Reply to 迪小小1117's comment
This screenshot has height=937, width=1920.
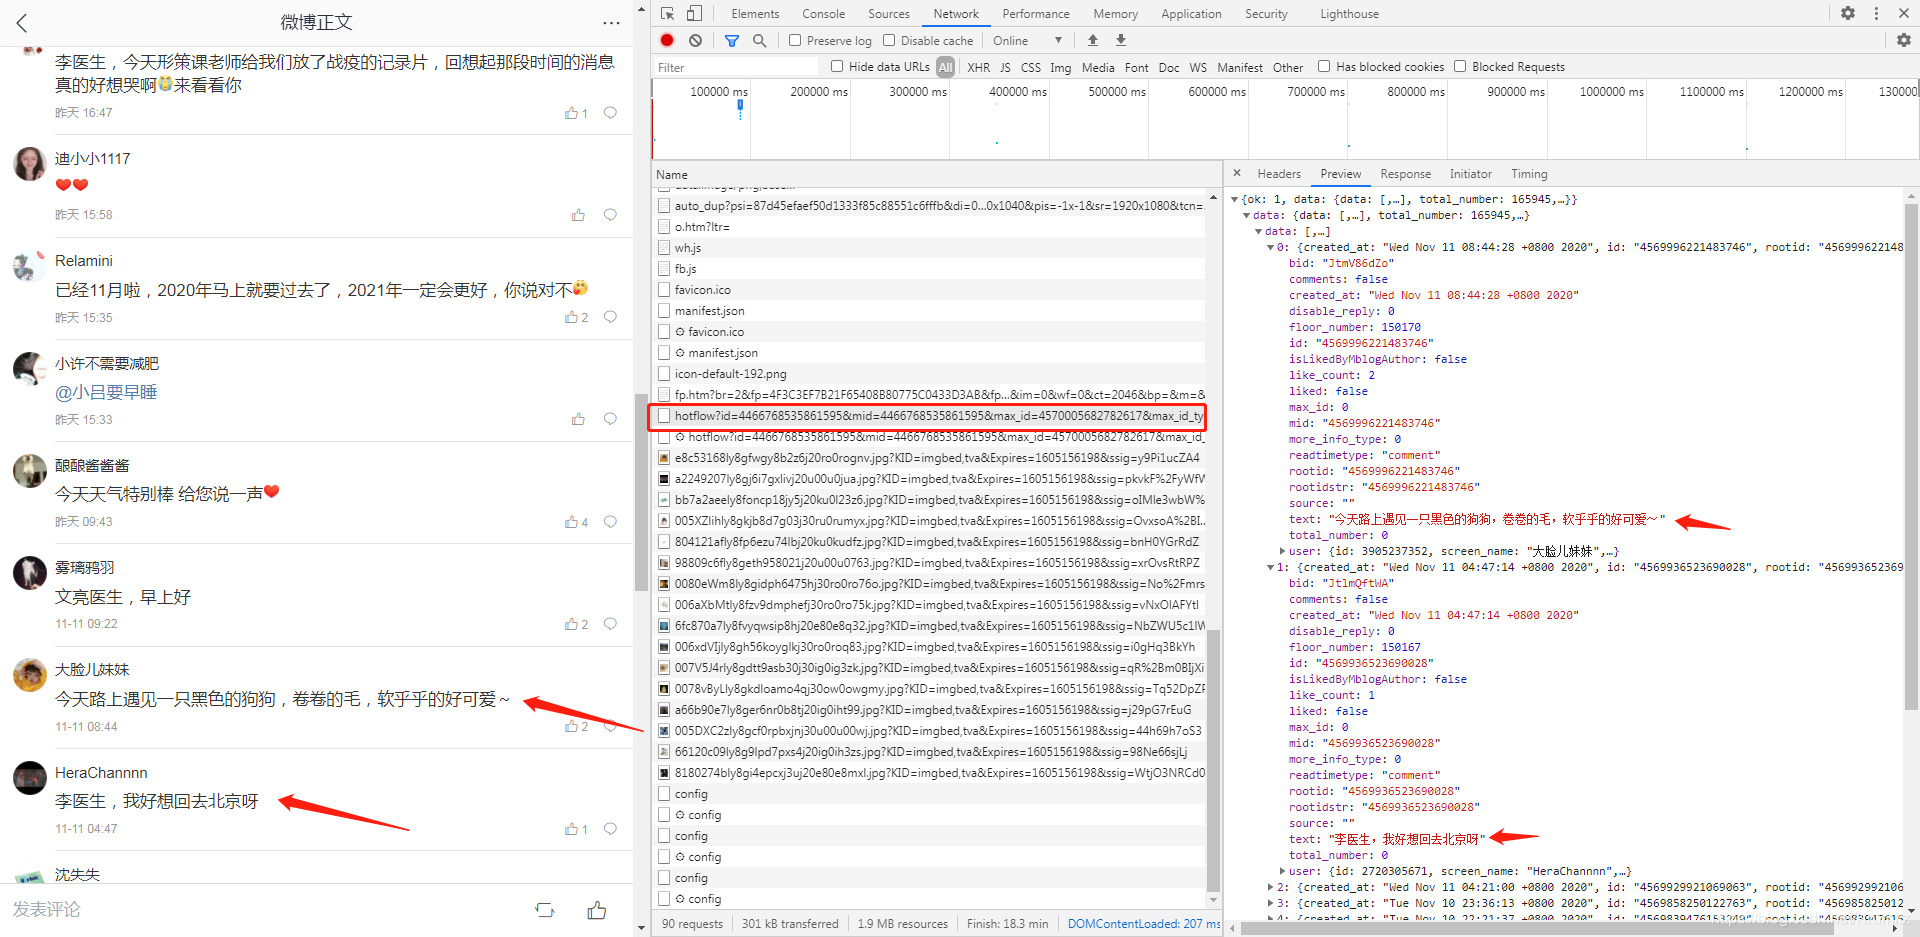click(x=610, y=215)
